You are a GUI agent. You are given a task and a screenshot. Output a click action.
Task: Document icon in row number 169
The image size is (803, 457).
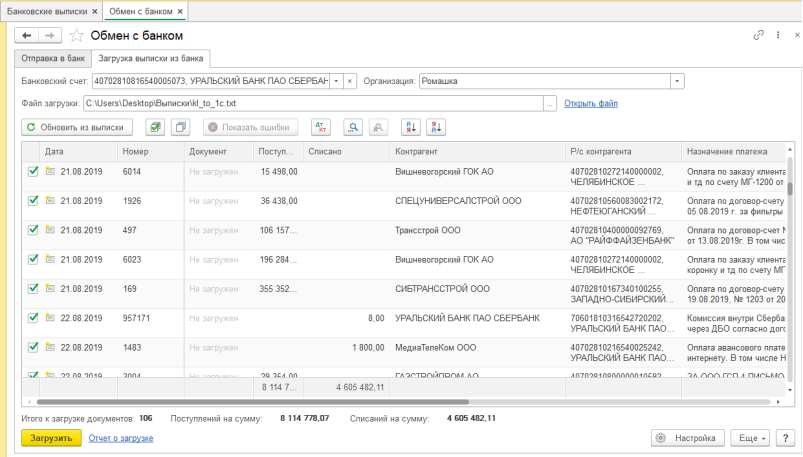coord(50,288)
